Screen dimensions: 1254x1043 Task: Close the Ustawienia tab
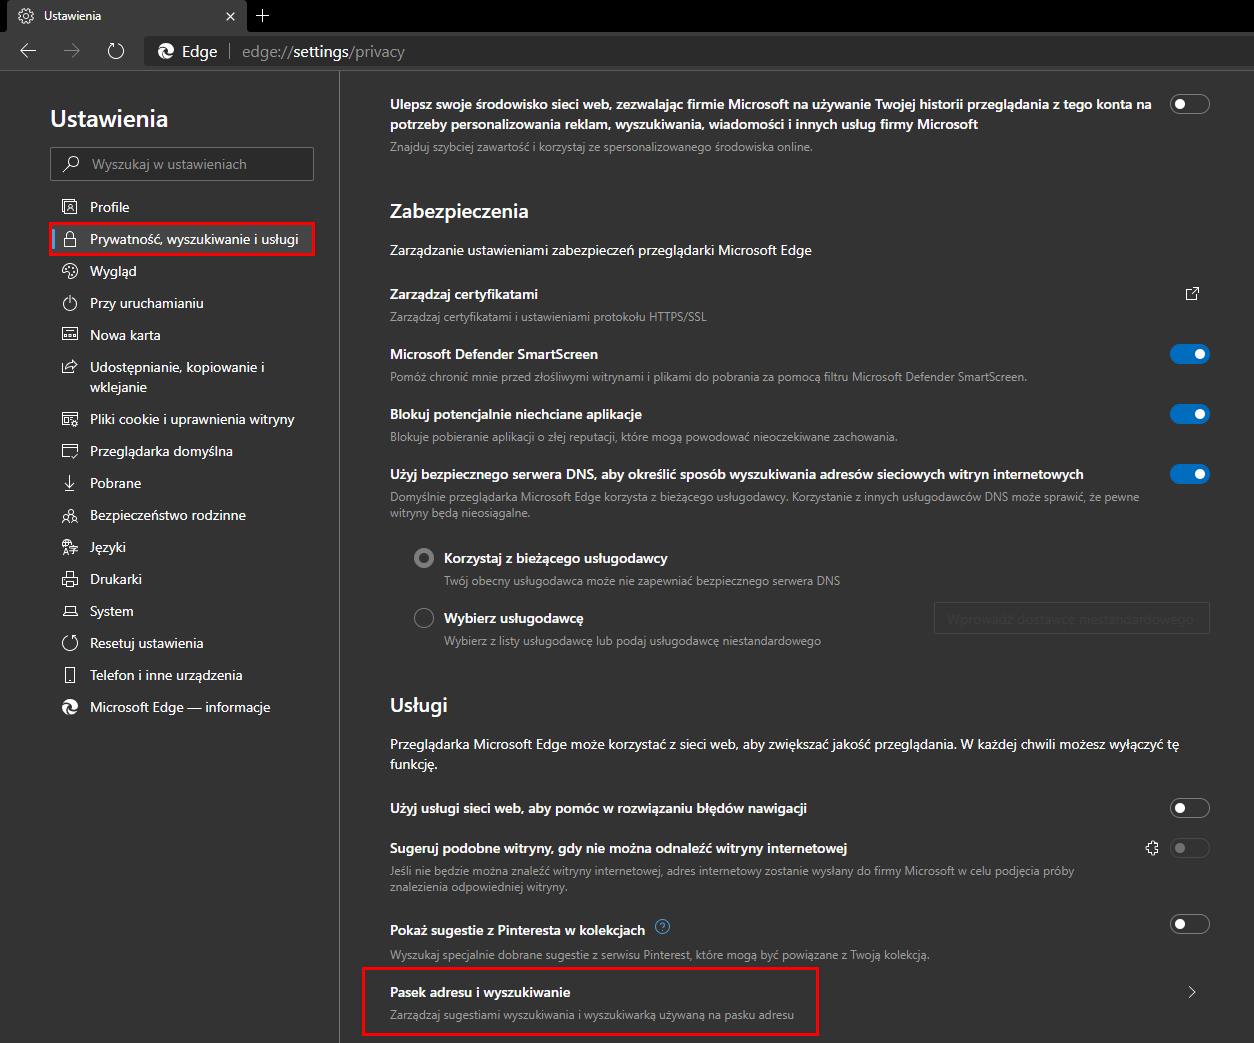231,16
